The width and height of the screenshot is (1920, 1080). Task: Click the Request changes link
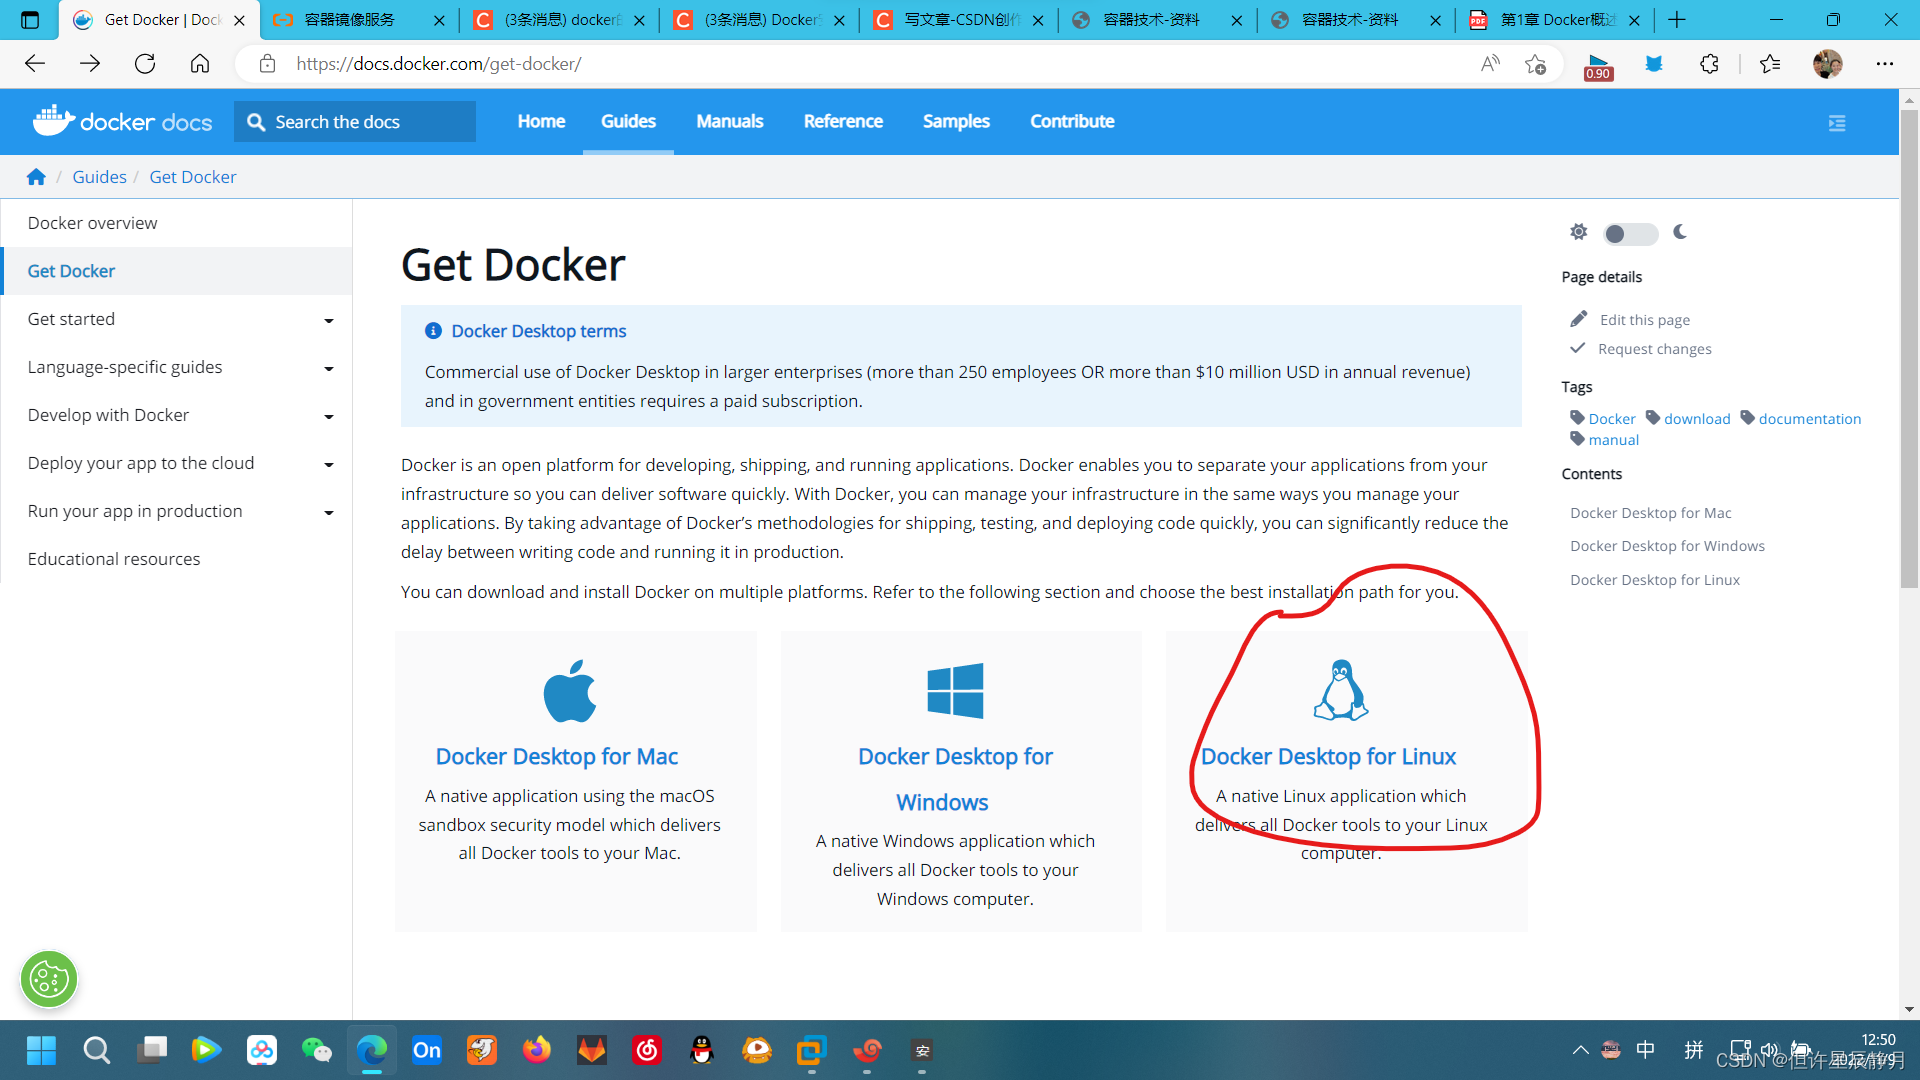pyautogui.click(x=1655, y=348)
